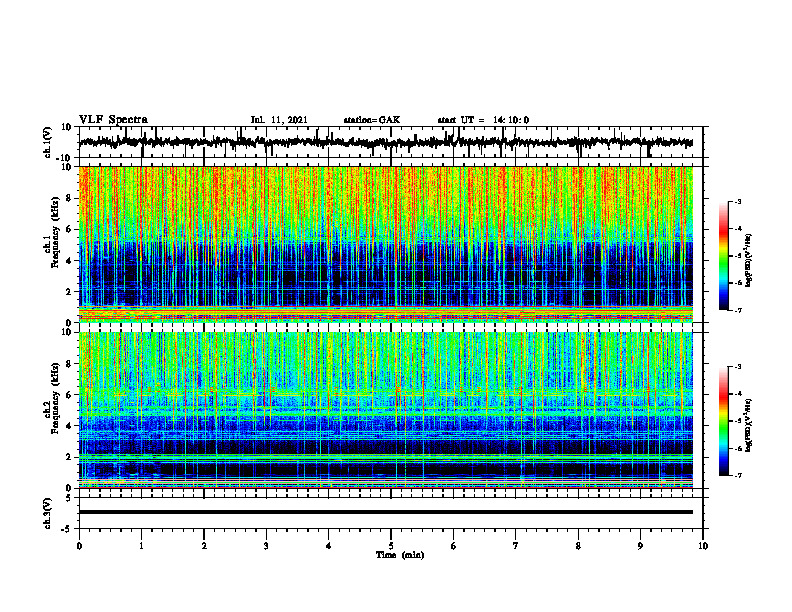Click time tick label '5' on x-axis
Screen dimensions: 792x612
391,546
